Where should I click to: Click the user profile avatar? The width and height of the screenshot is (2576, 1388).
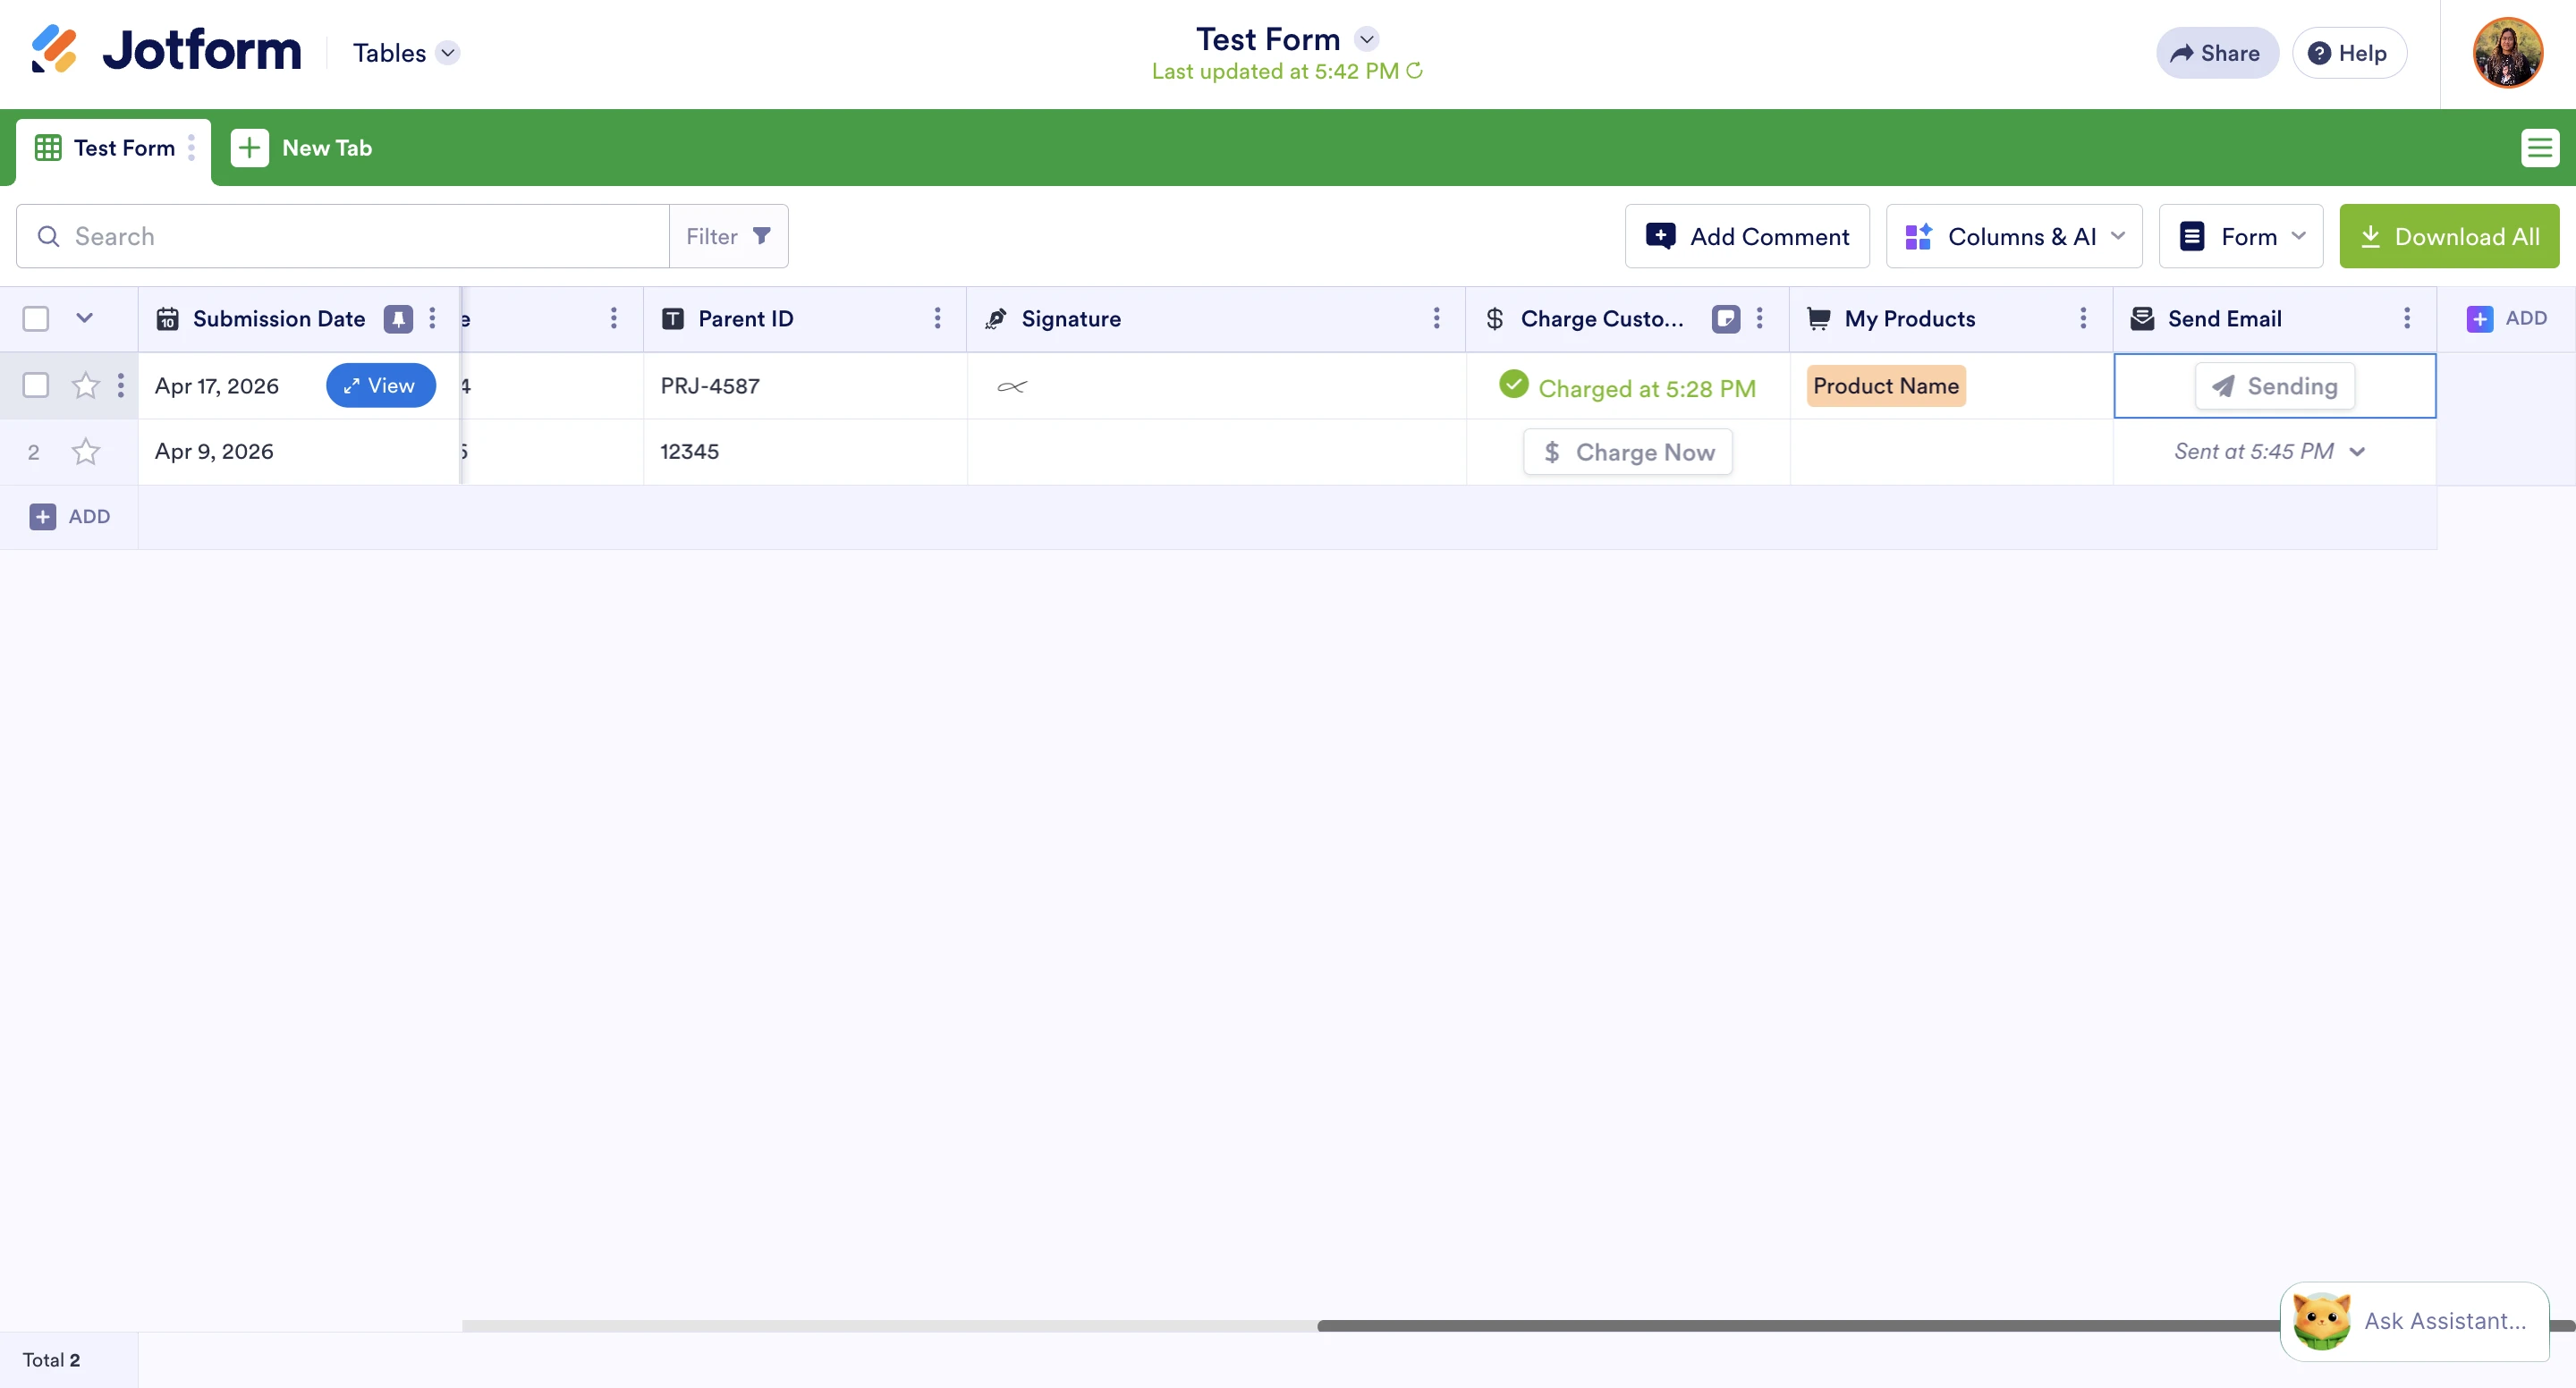(x=2507, y=53)
